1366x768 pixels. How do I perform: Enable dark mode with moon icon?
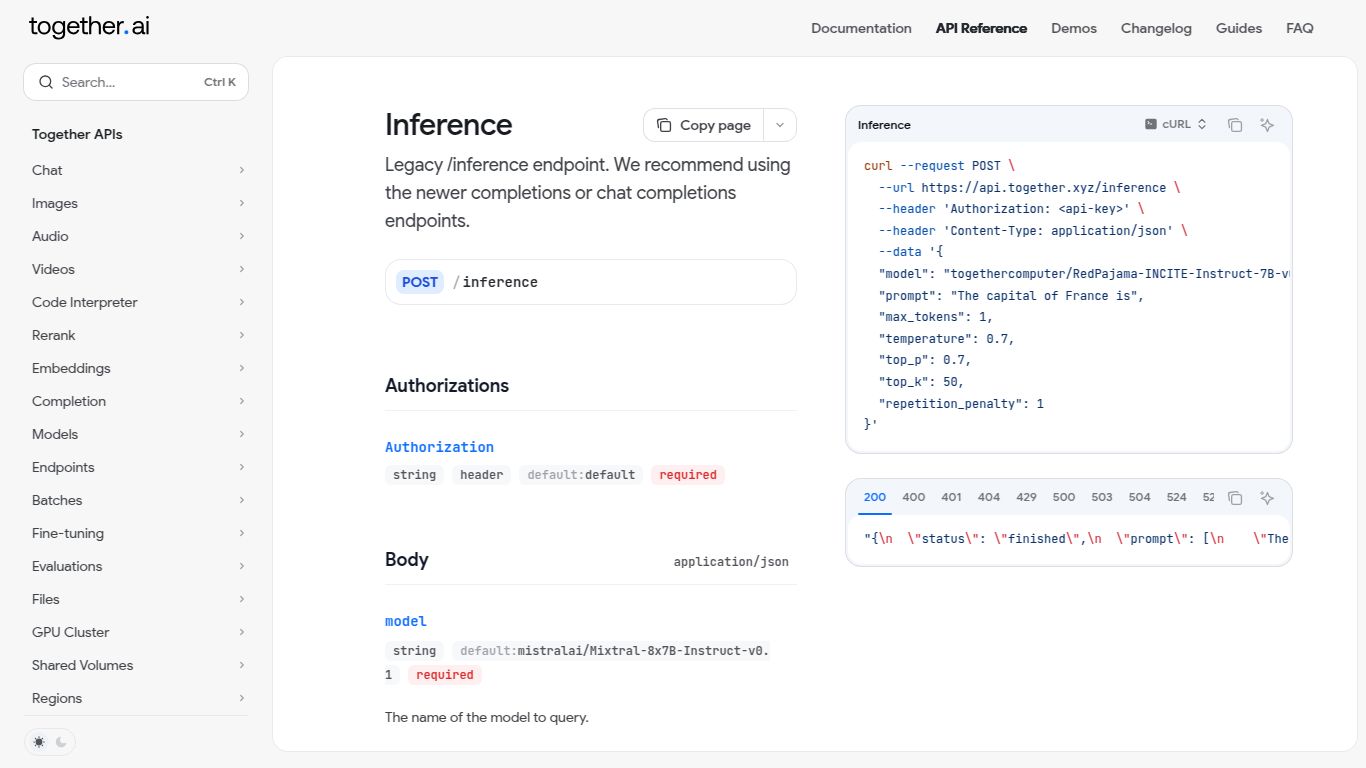pos(61,742)
